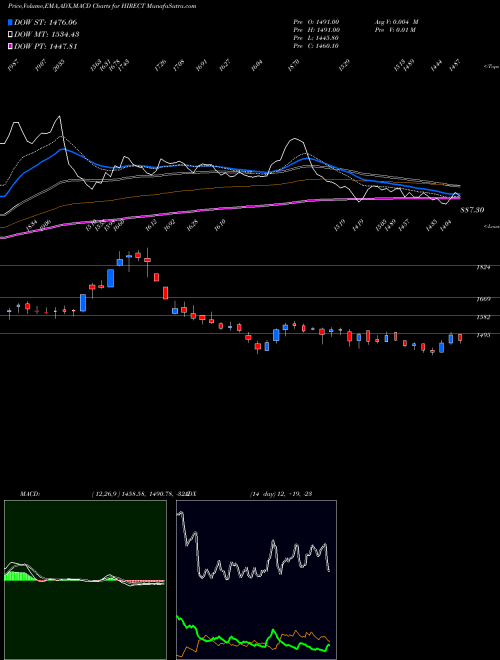Screen dimensions: 500x660
Task: Click the '<Tops' axis label
Action: pyautogui.click(x=492, y=67)
